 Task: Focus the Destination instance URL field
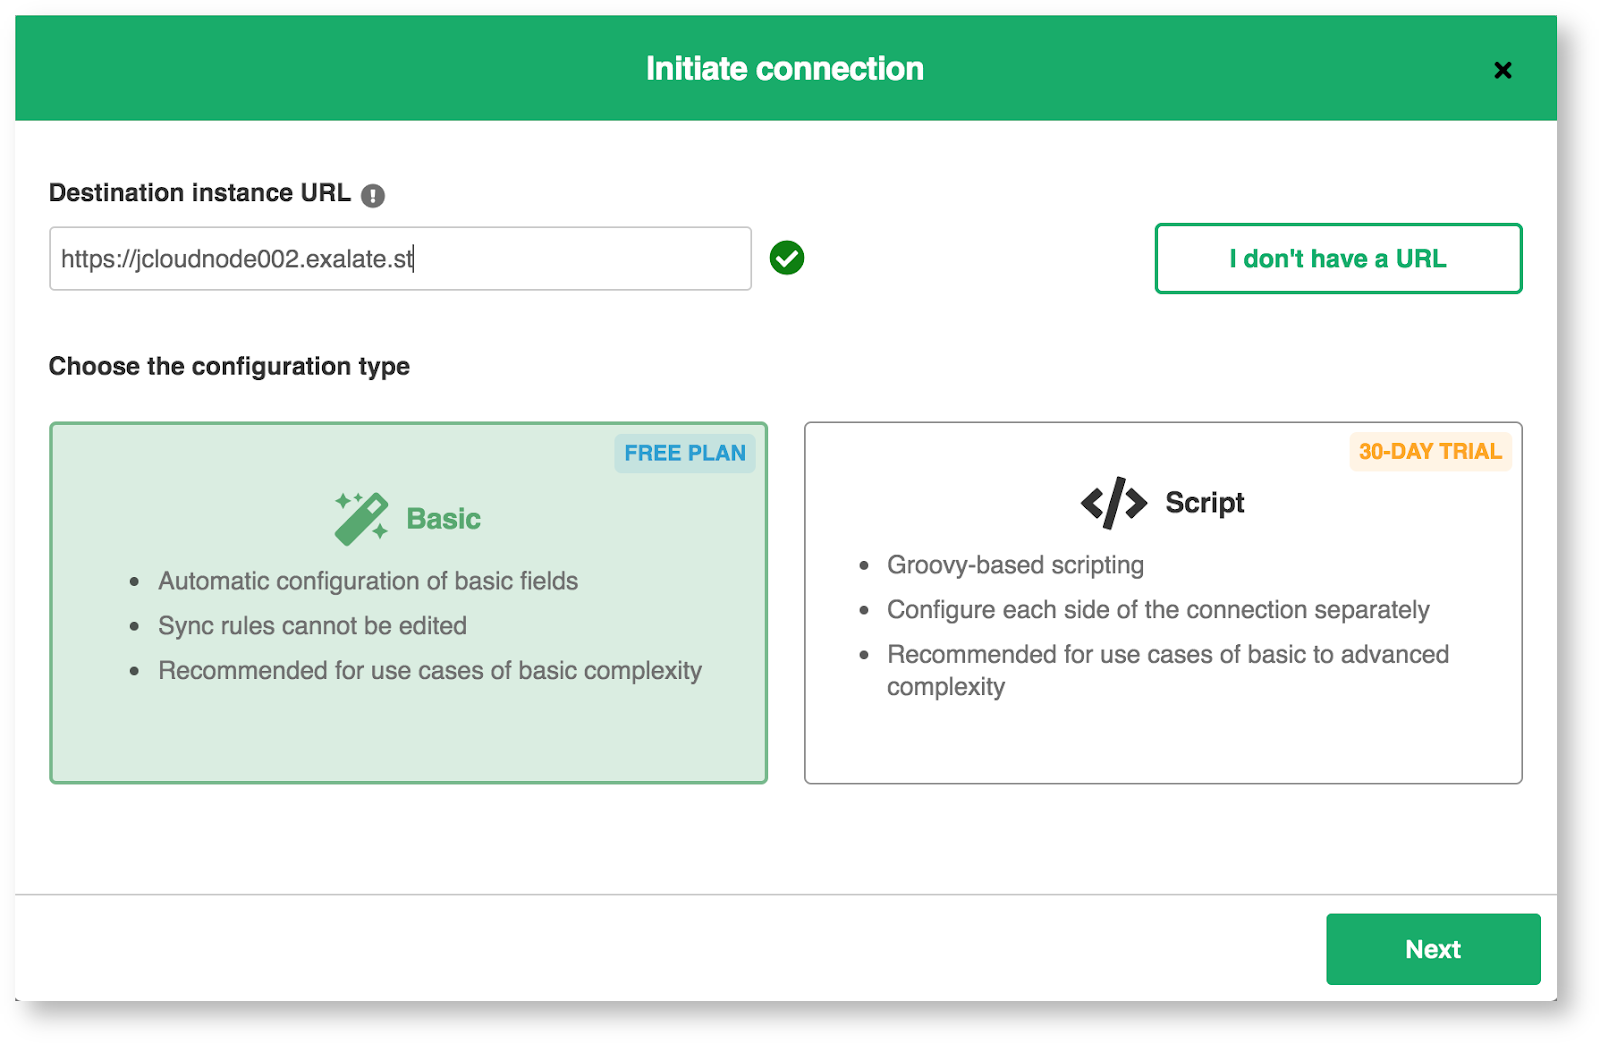[x=400, y=259]
